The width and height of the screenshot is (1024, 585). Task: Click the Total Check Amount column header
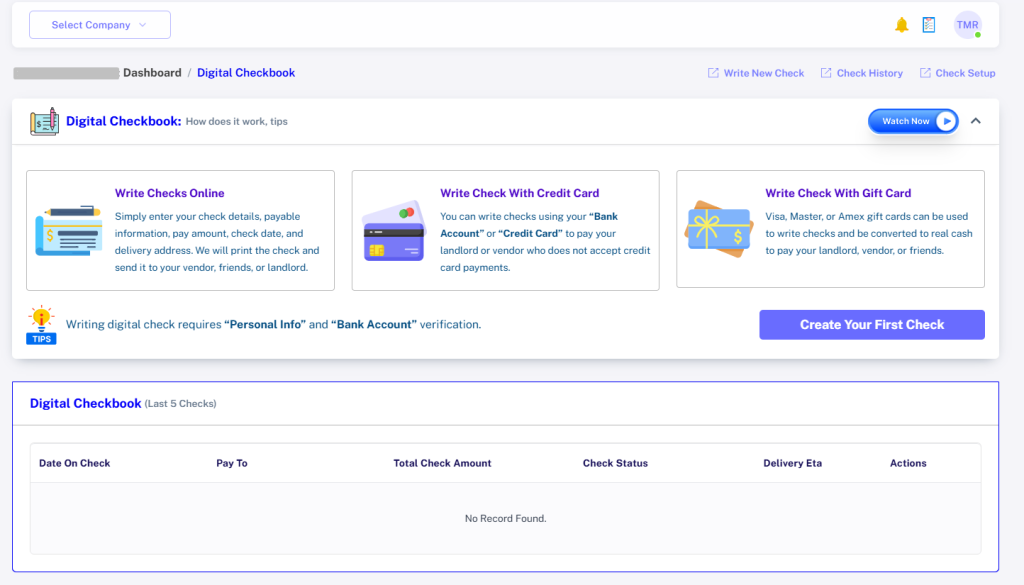pos(442,463)
